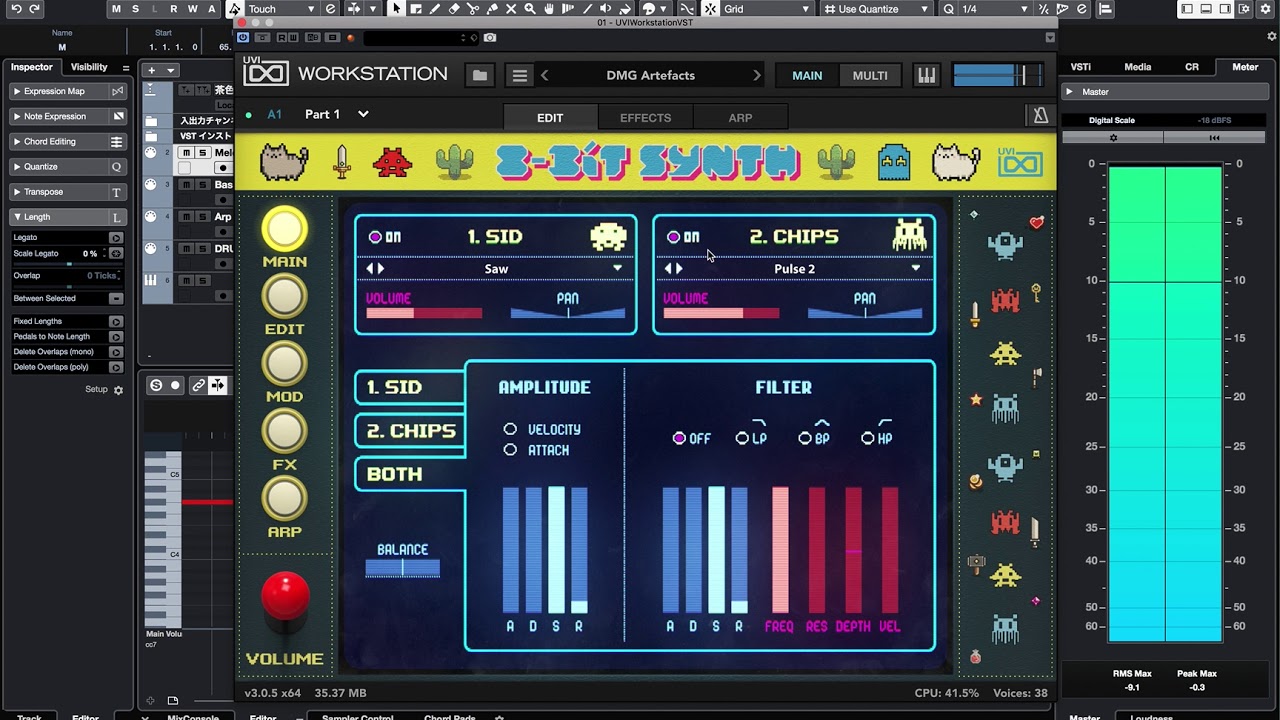The image size is (1280, 720).
Task: Open Cubase window layout setup gear
Action: point(1263,9)
